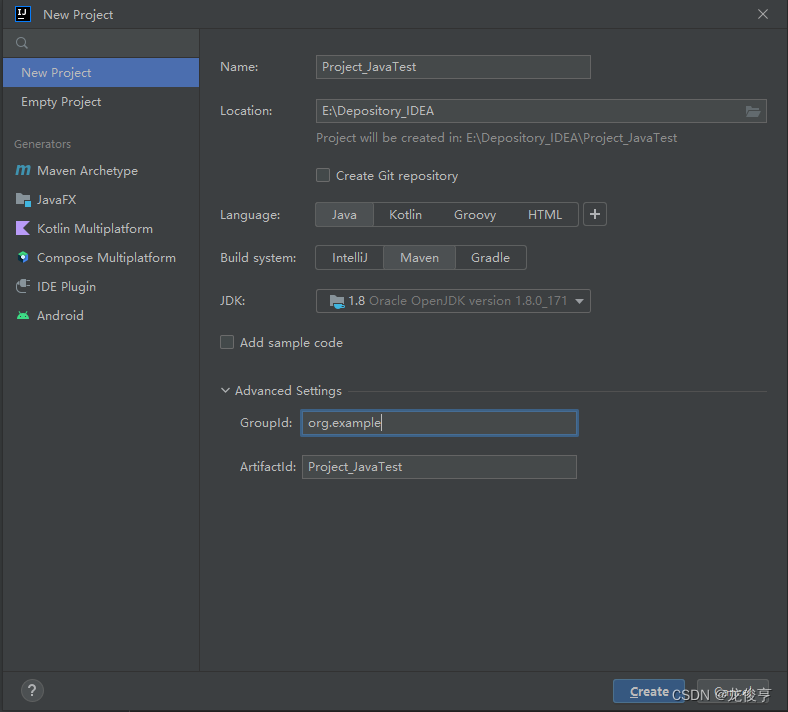
Task: Browse for location with folder icon
Action: pyautogui.click(x=752, y=111)
